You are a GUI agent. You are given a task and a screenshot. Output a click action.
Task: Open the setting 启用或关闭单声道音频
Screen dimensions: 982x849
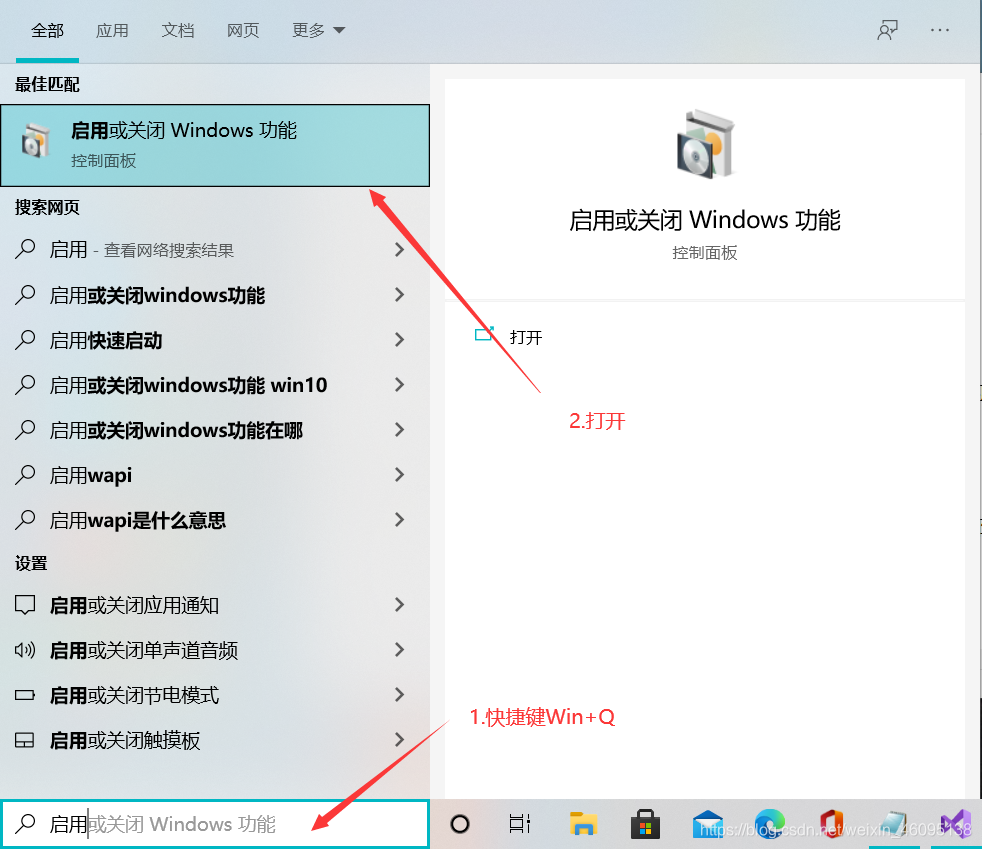click(x=215, y=651)
